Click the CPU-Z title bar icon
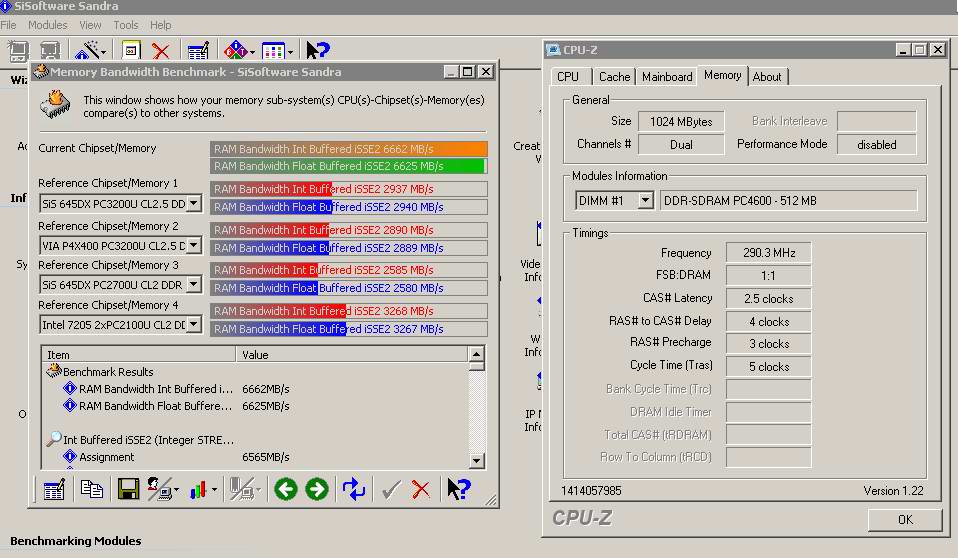 [554, 50]
